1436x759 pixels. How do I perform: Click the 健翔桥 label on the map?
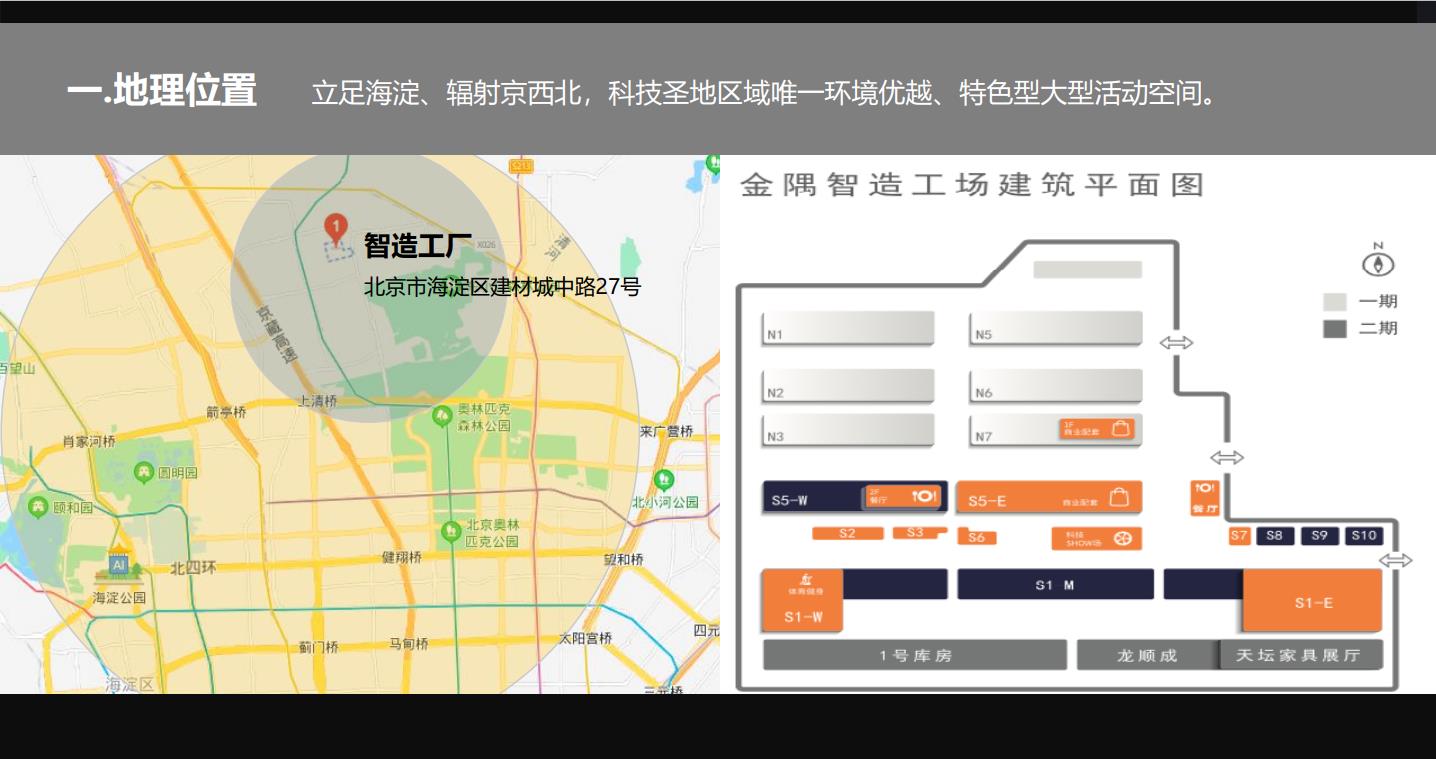click(x=401, y=557)
